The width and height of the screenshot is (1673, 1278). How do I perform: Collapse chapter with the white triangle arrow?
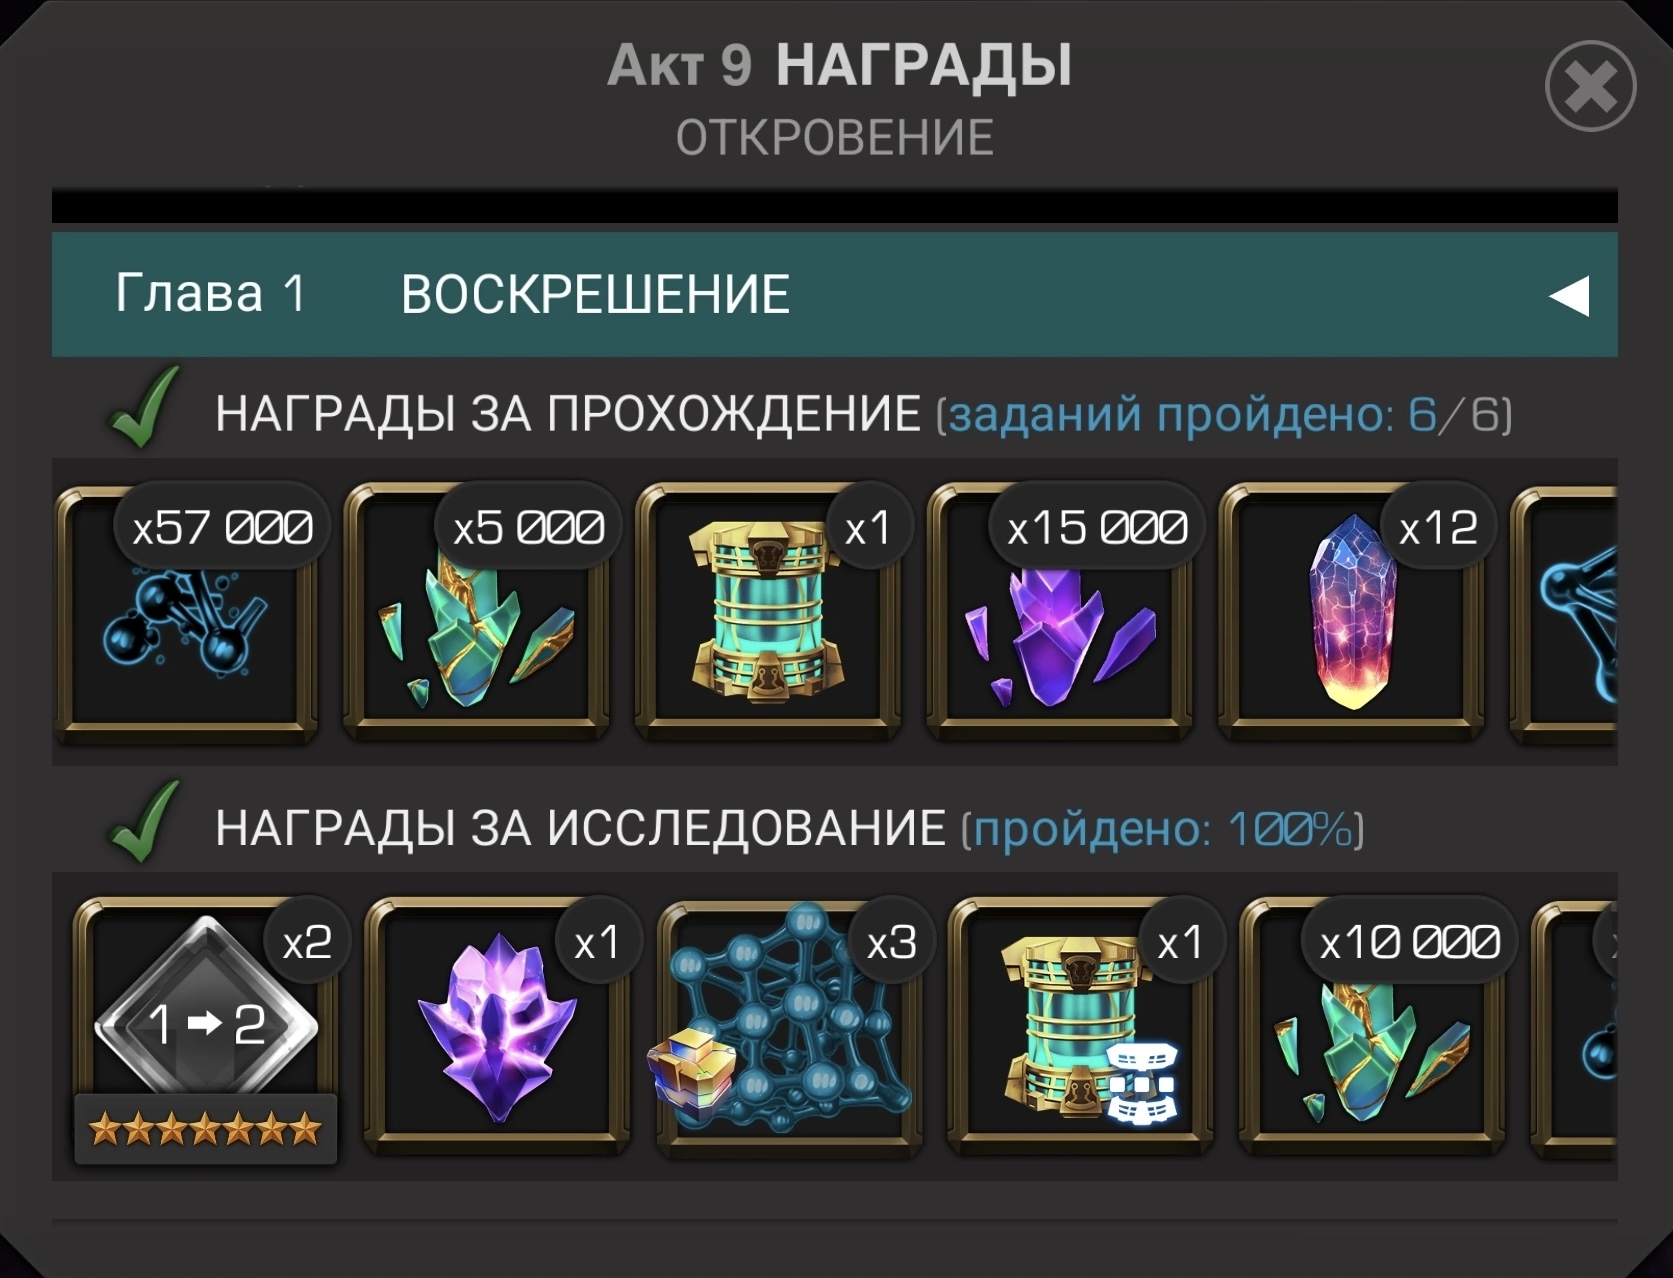1569,296
